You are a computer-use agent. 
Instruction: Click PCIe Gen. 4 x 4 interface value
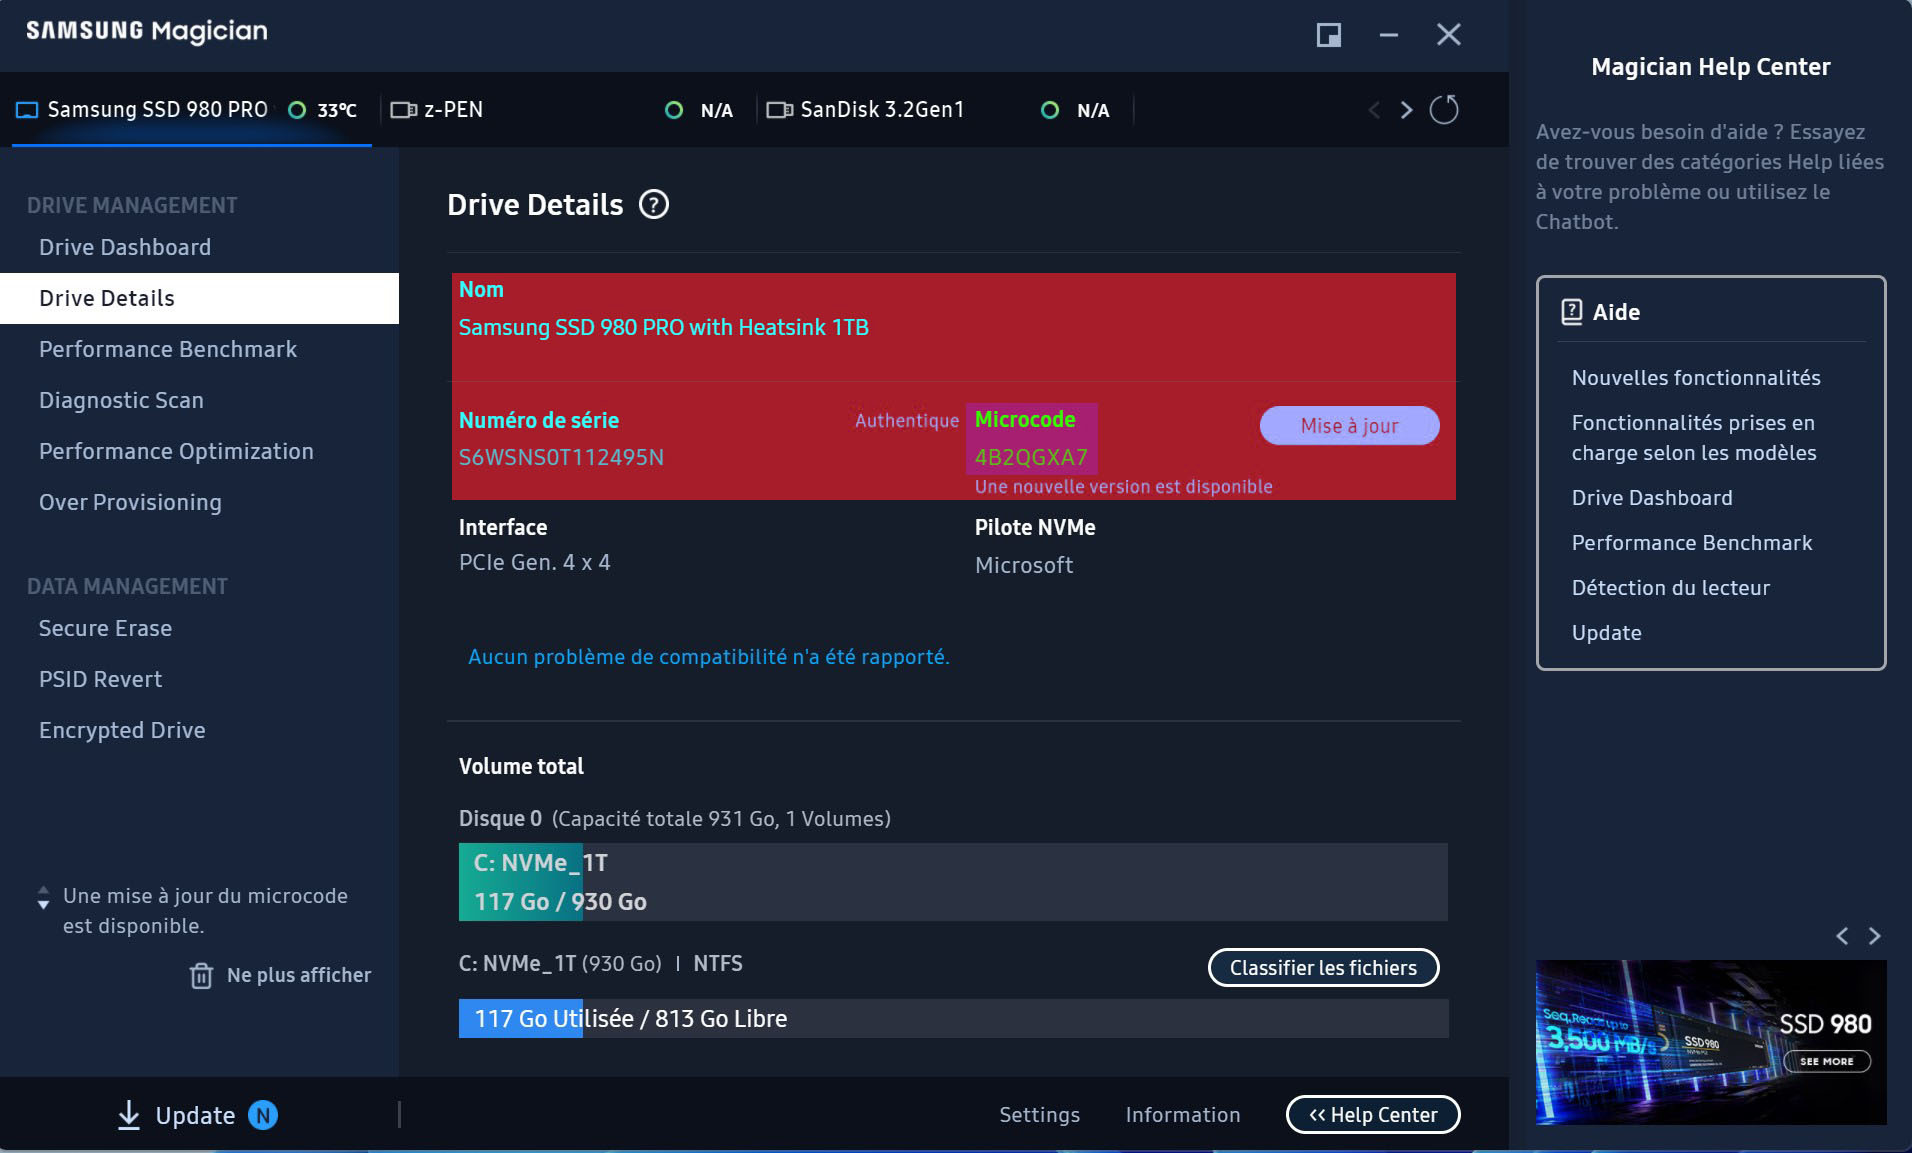(535, 562)
